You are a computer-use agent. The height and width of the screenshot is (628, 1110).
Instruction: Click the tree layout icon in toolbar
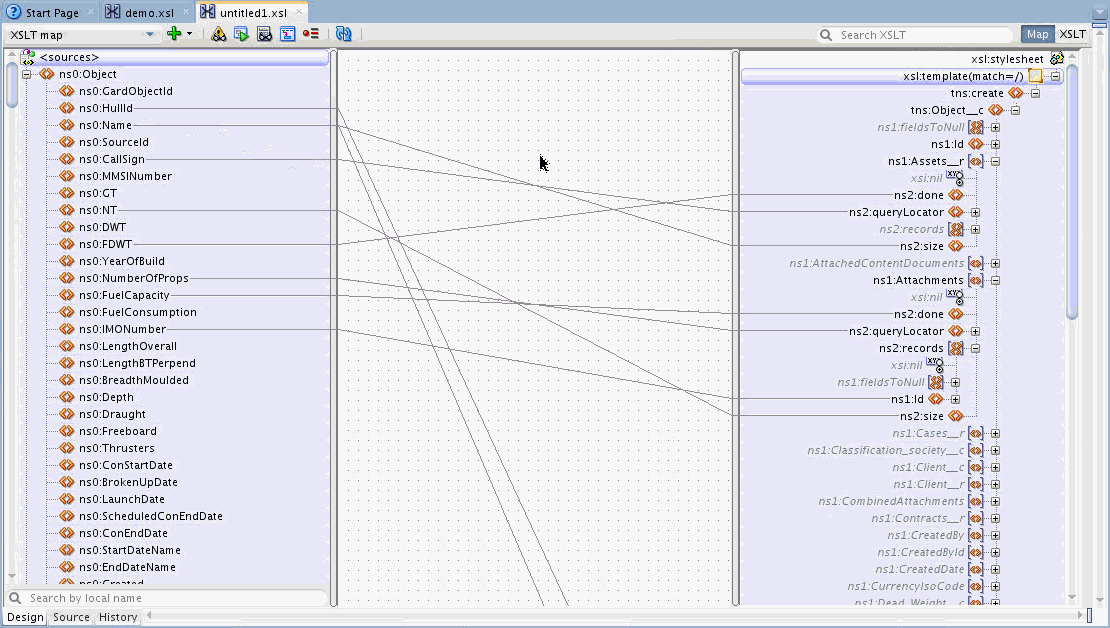287,34
